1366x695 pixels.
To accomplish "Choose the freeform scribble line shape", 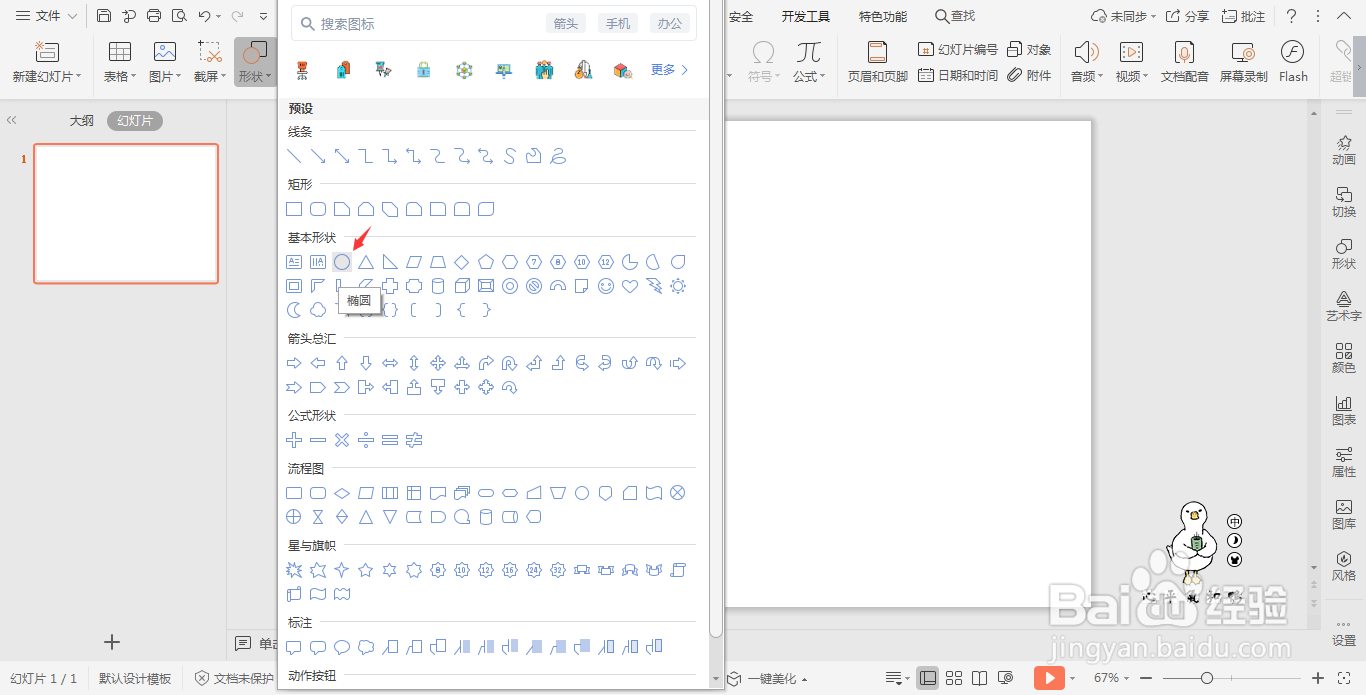I will [558, 156].
